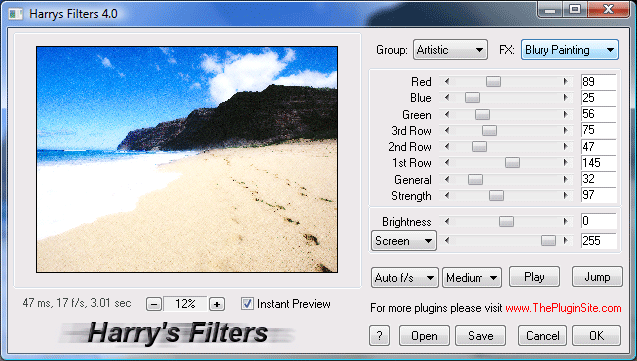Click the Open button
This screenshot has width=637, height=361.
(424, 336)
